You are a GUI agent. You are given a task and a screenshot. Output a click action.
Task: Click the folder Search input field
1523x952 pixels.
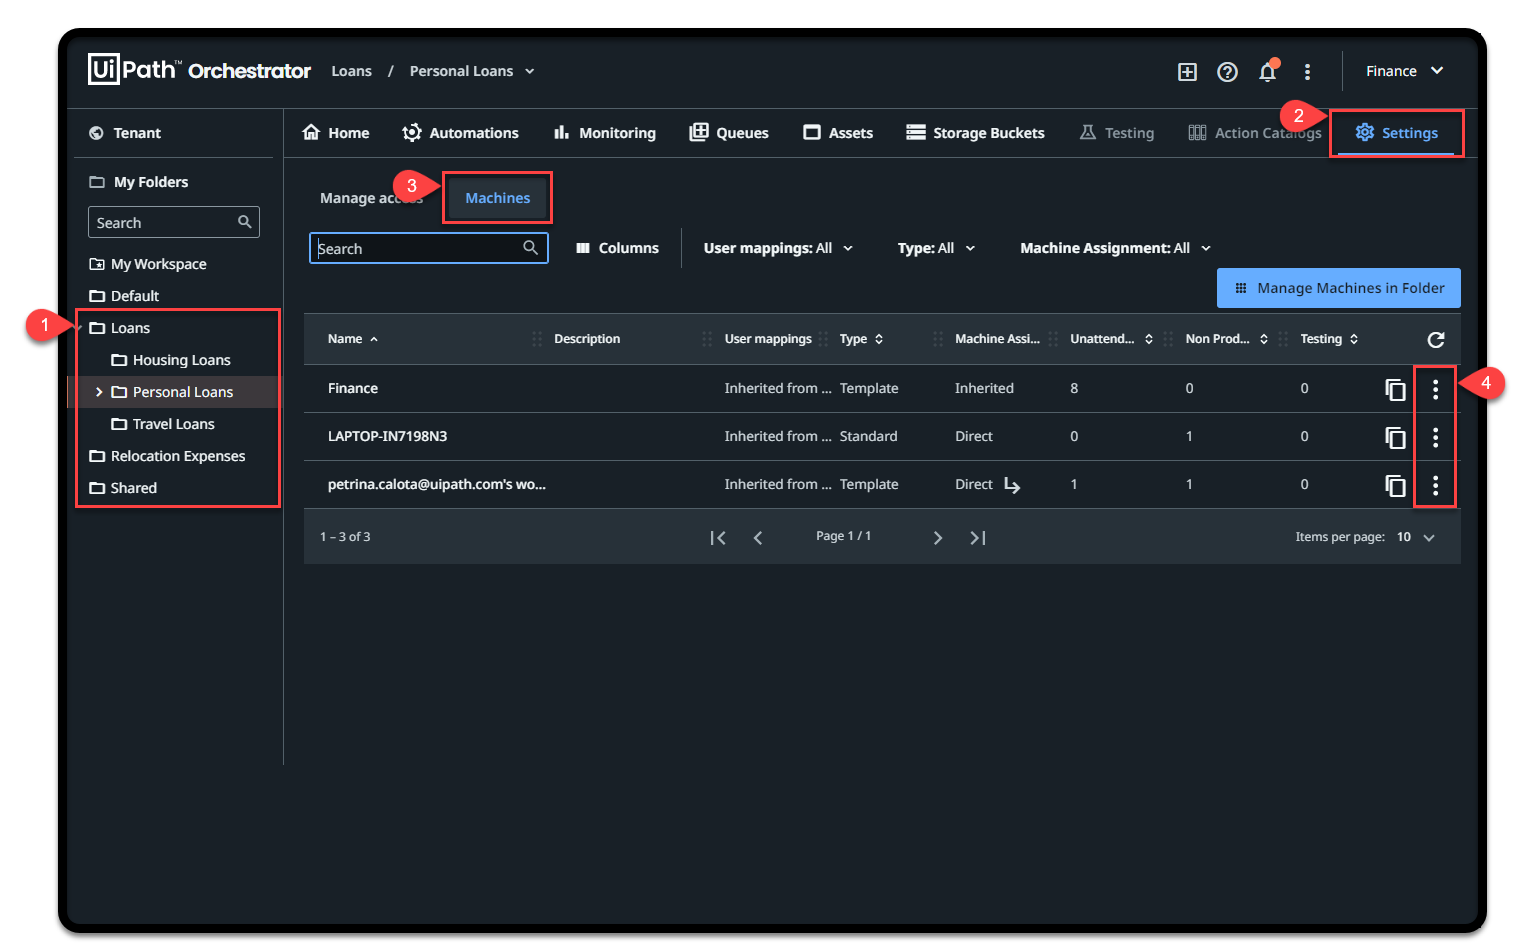(174, 222)
